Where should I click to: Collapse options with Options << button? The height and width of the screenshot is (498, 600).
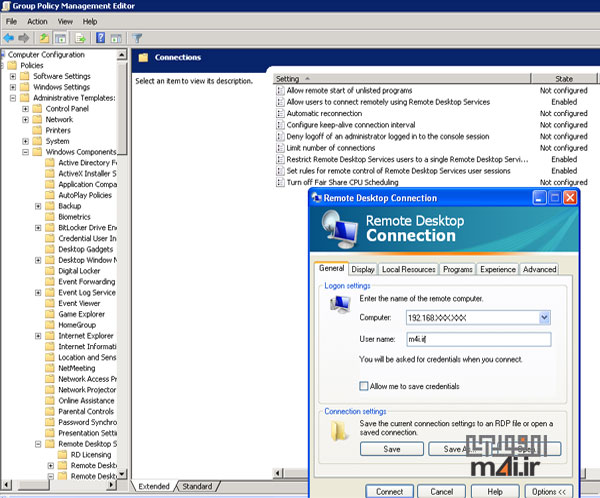[549, 491]
